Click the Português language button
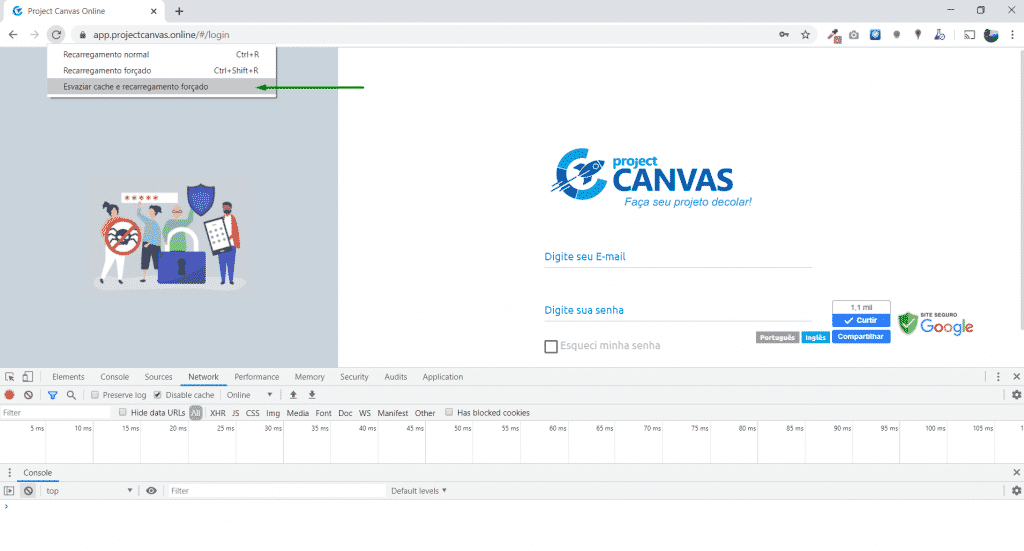Viewport: 1024px width, 551px height. (x=777, y=338)
